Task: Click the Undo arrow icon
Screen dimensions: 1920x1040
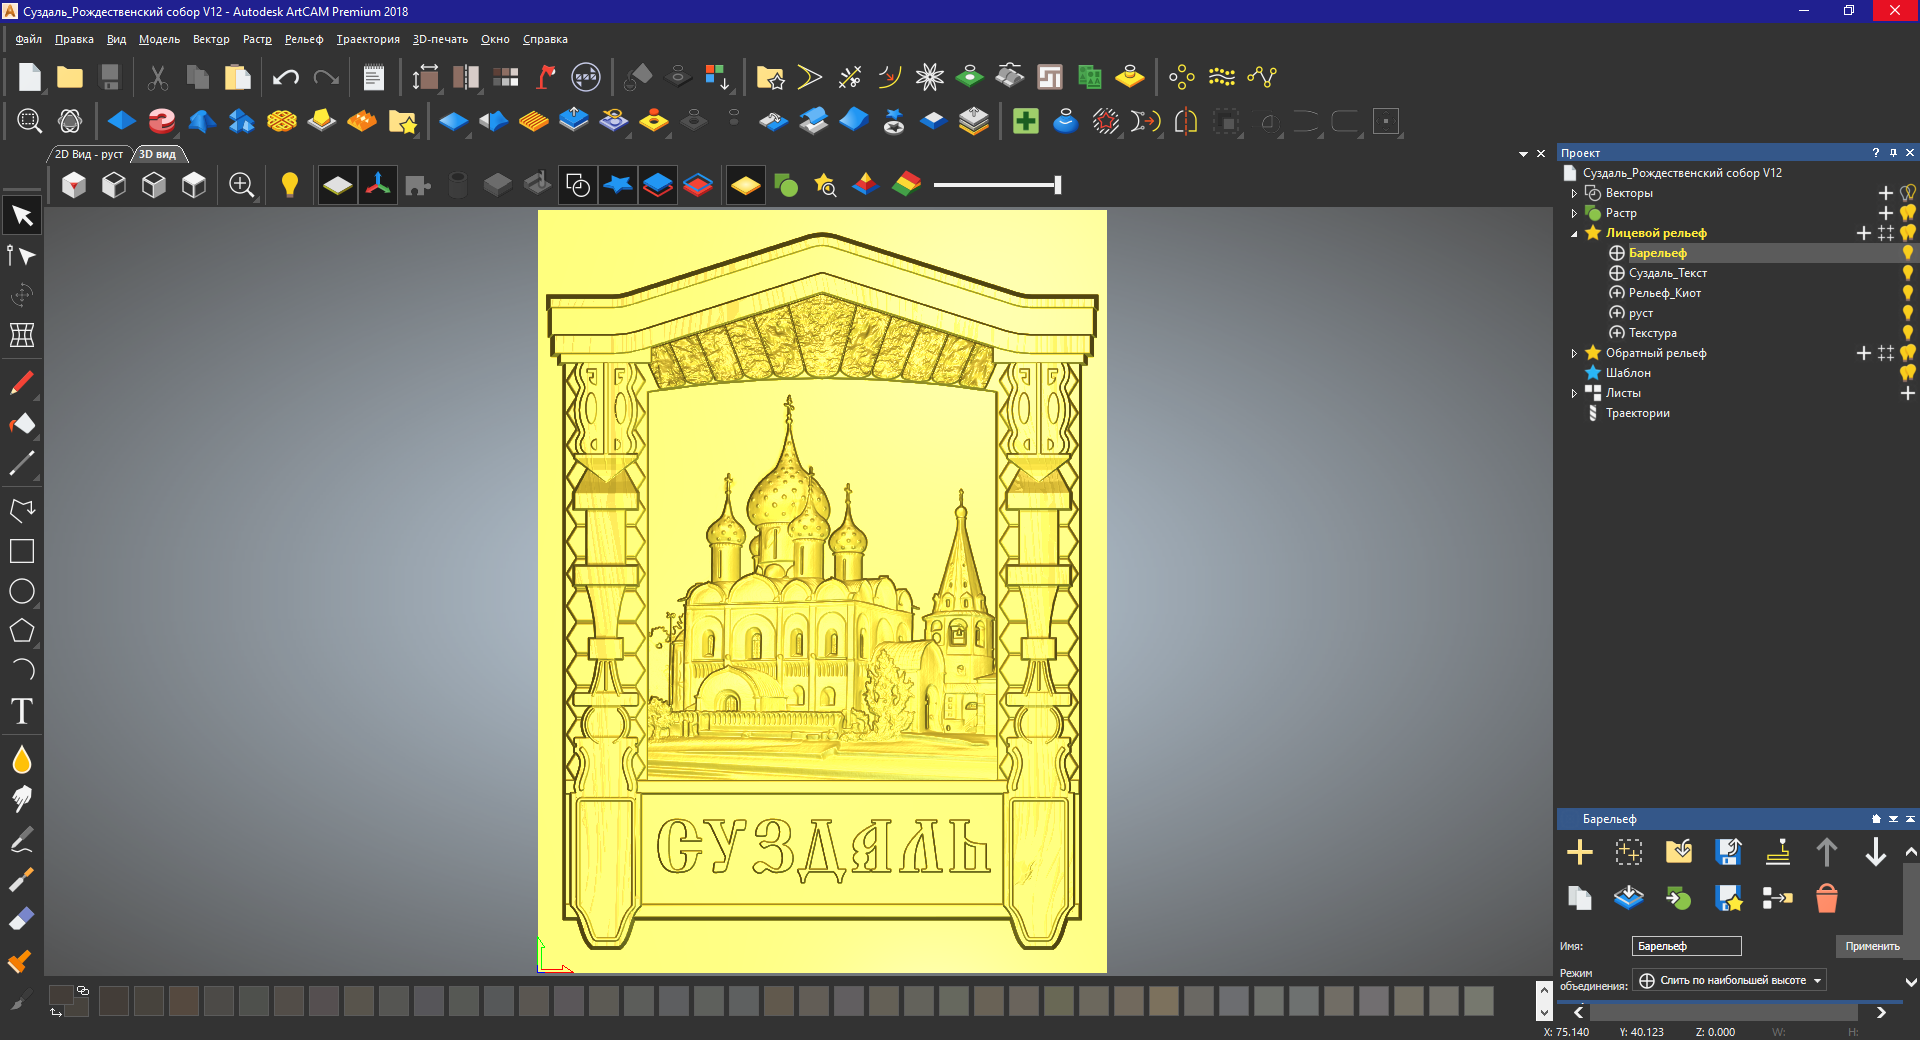Action: (286, 77)
